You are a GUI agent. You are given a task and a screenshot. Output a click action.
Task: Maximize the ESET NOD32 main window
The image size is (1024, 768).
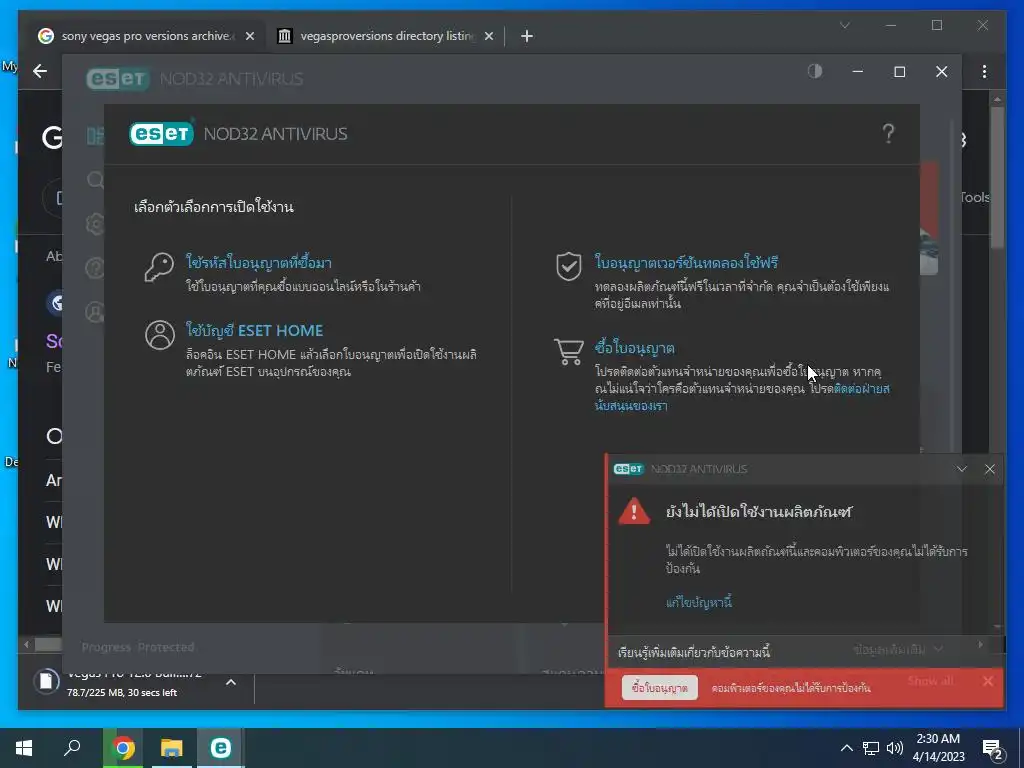tap(899, 72)
